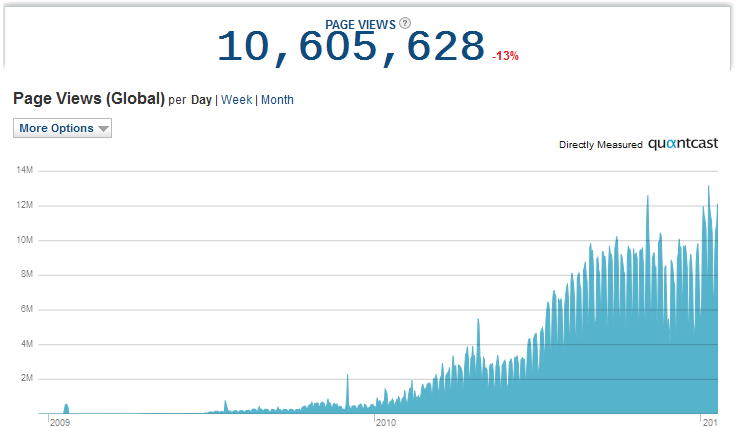Click the -13% change indicator
The width and height of the screenshot is (737, 428).
[505, 56]
